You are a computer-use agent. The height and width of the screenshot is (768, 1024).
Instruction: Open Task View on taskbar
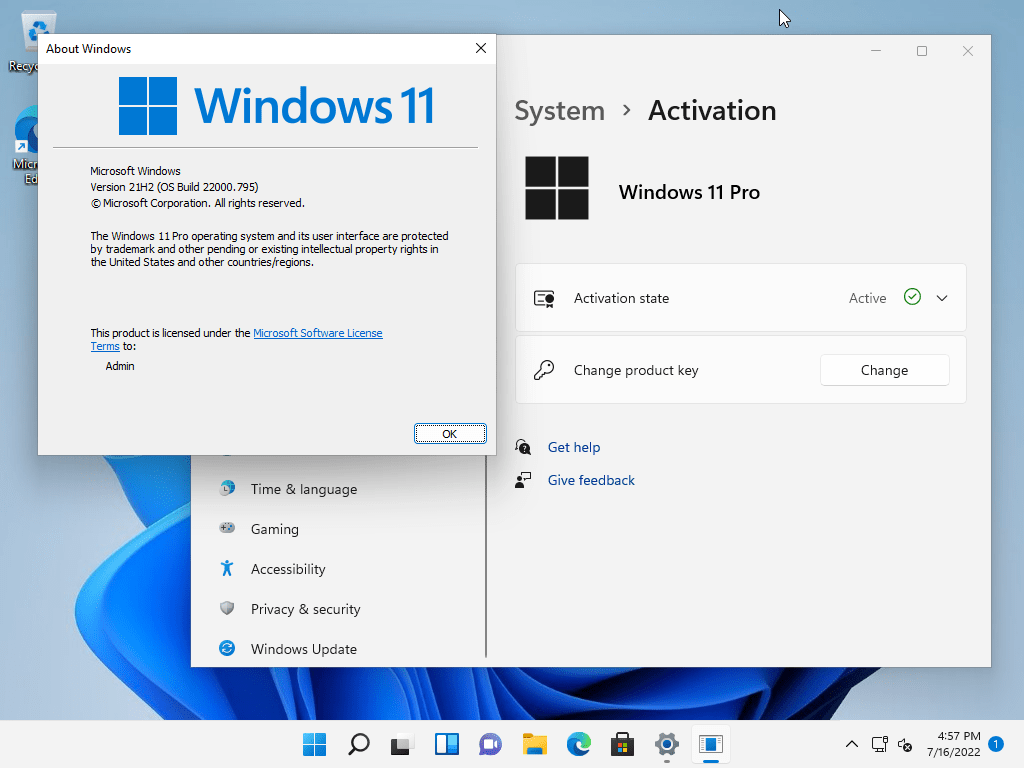click(402, 744)
